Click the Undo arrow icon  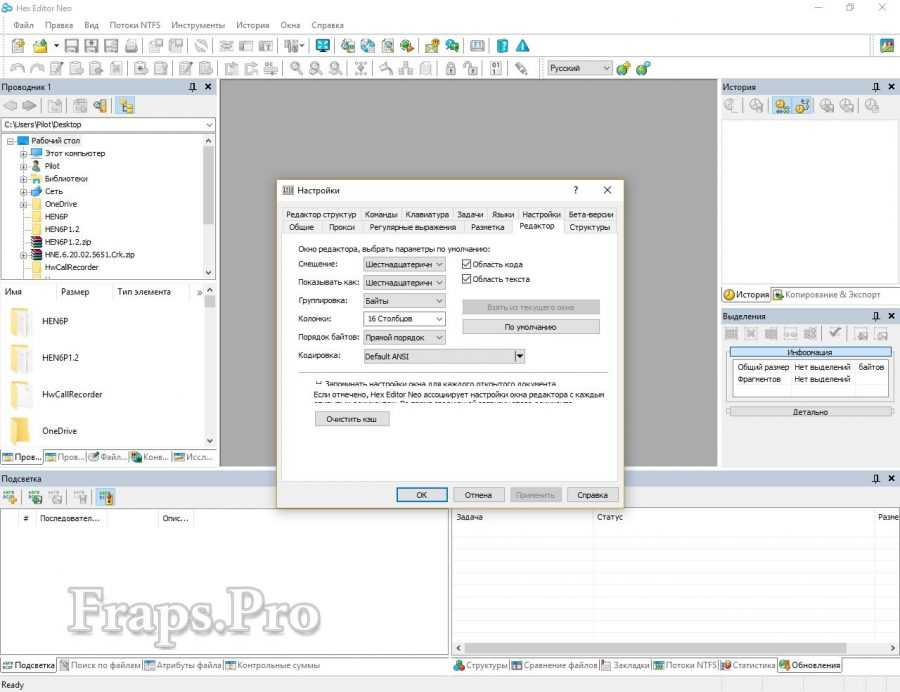tap(17, 68)
